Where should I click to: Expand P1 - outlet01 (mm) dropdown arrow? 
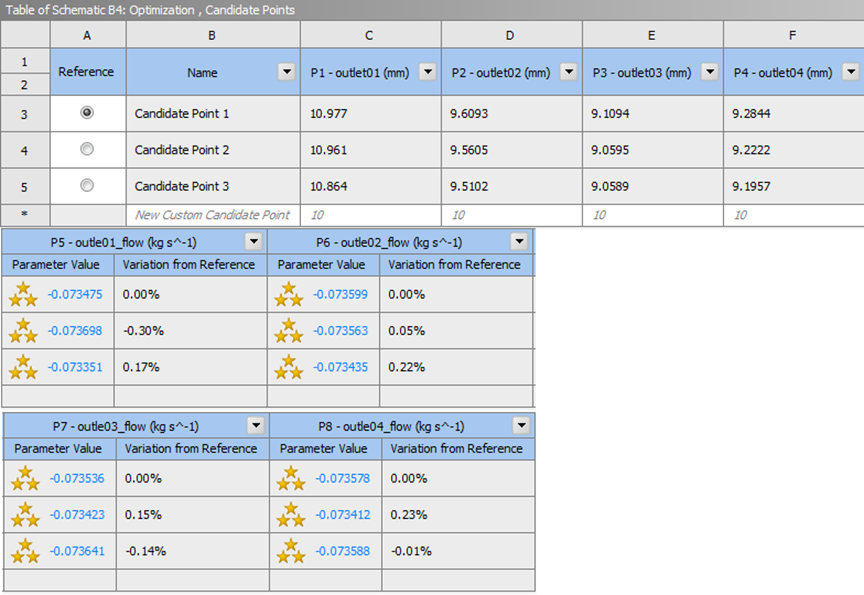428,72
